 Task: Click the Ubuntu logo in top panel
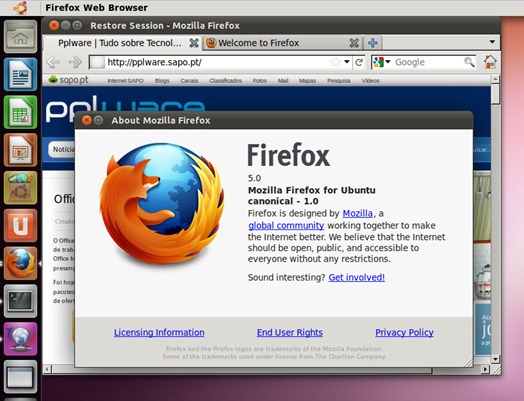(x=20, y=7)
